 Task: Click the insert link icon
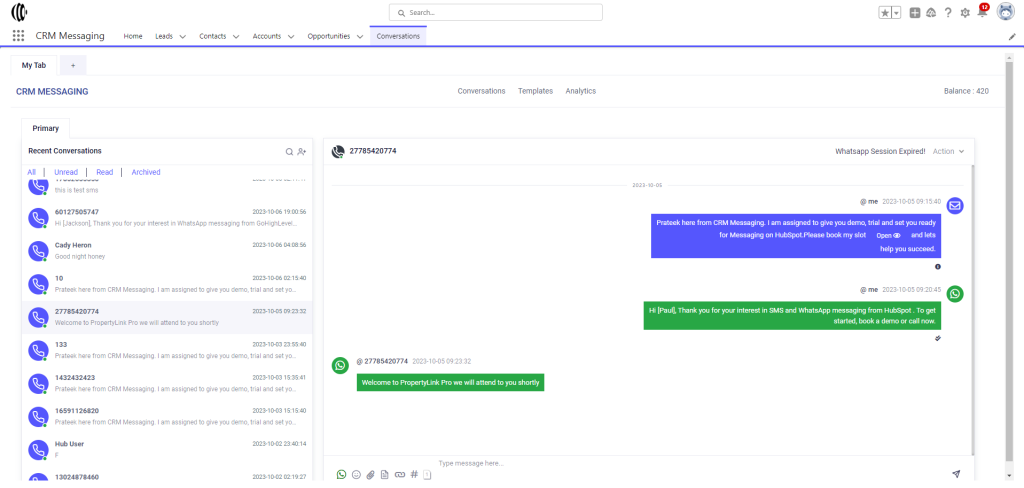tap(399, 474)
